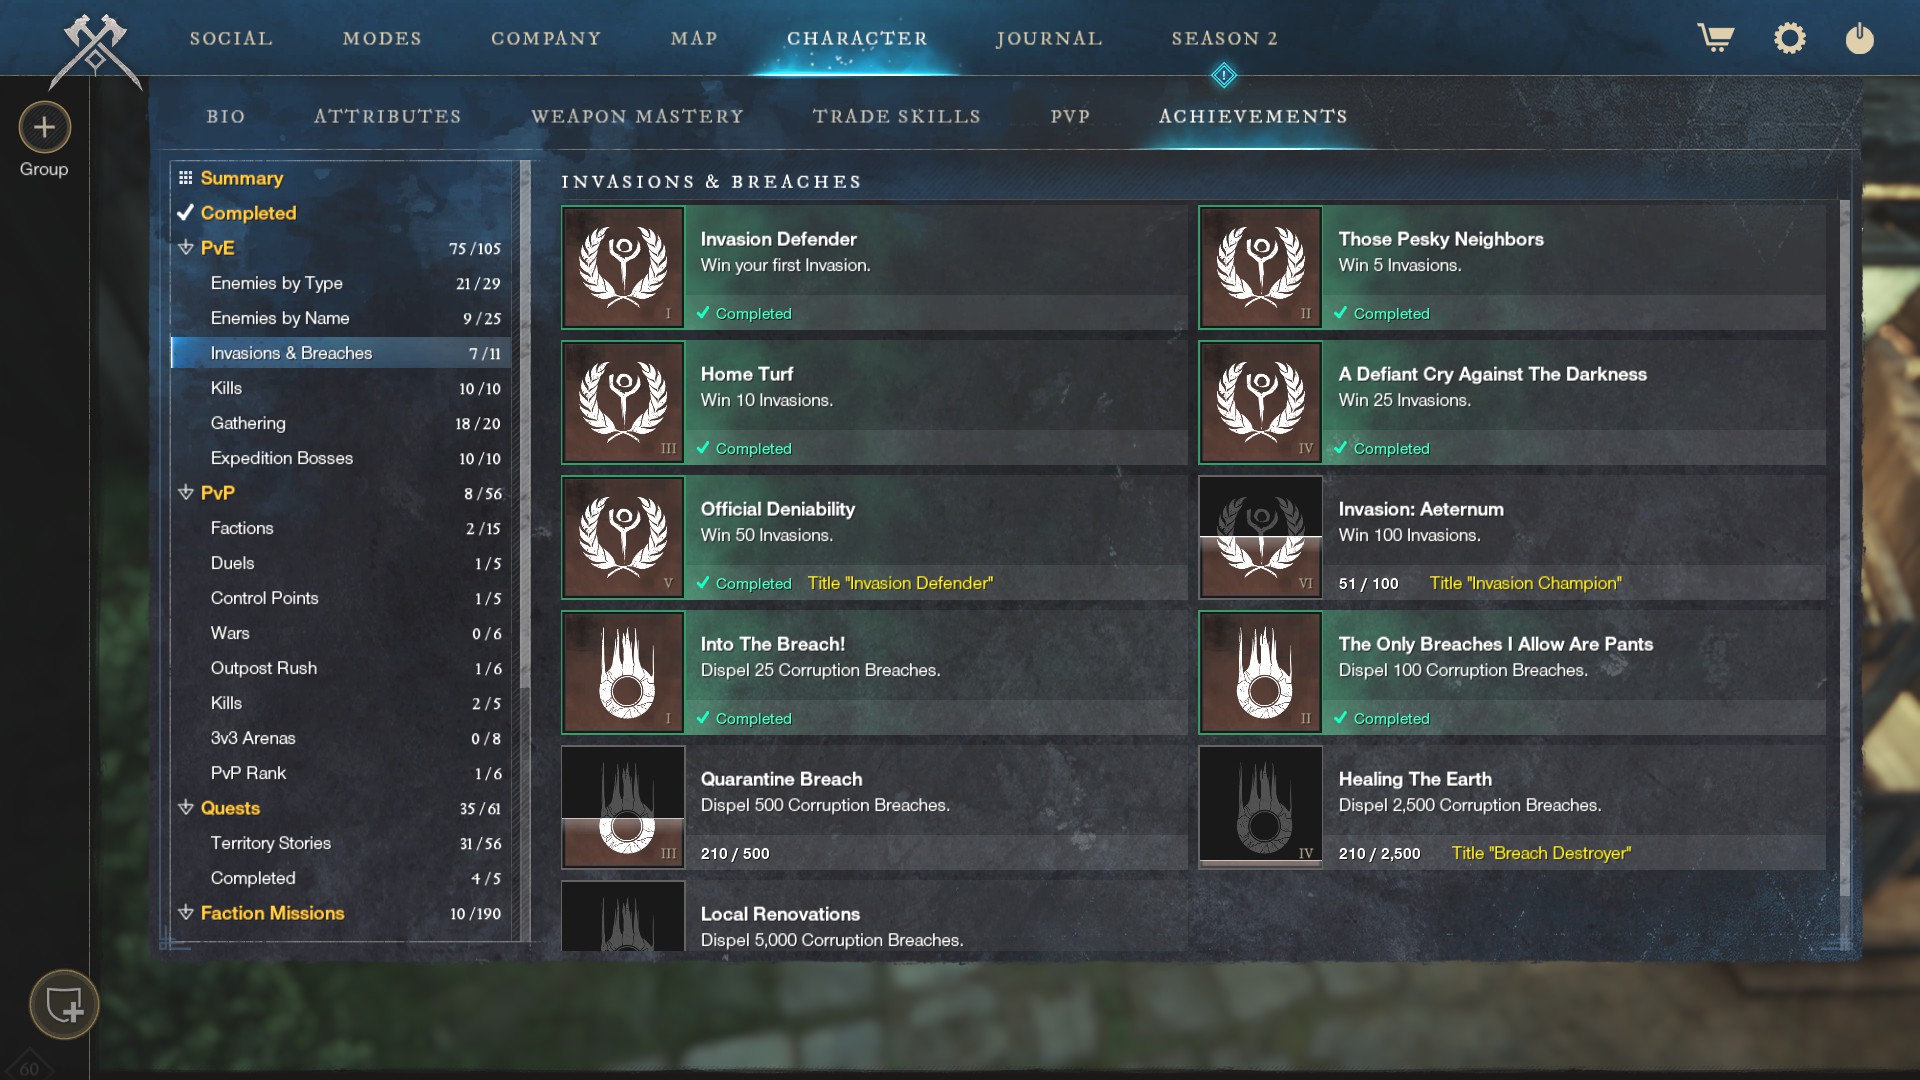Select Quarantine Breach progress achievement
Image resolution: width=1920 pixels, height=1080 pixels.
[873, 807]
